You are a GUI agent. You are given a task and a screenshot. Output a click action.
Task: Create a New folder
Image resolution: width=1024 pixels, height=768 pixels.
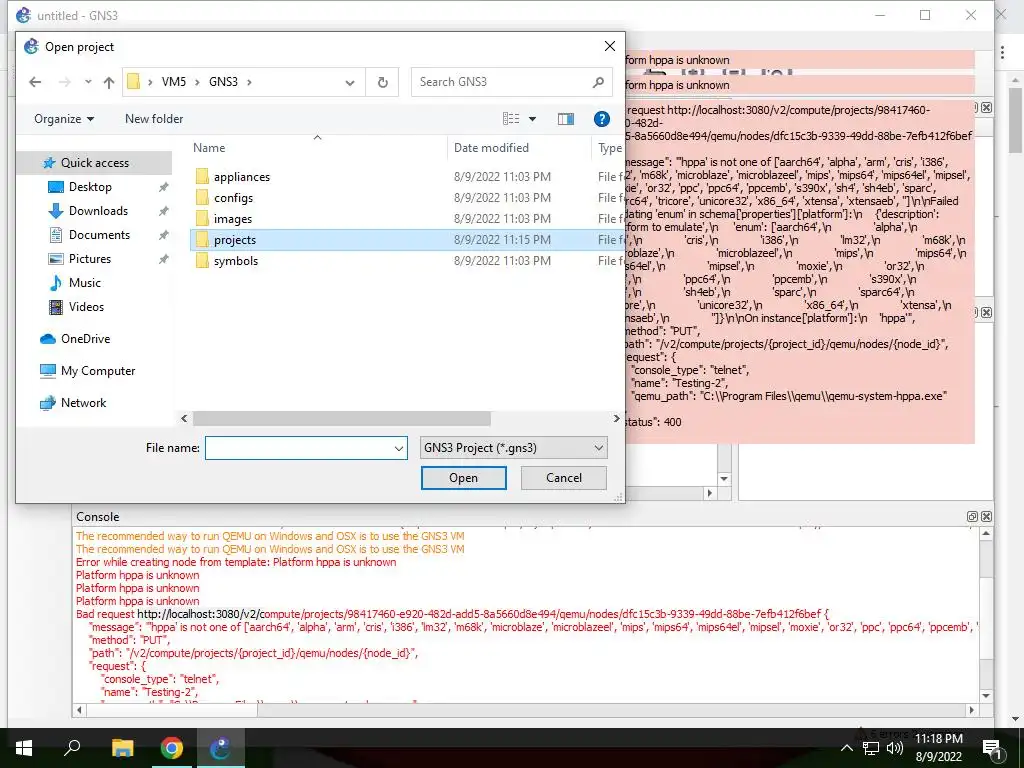154,119
